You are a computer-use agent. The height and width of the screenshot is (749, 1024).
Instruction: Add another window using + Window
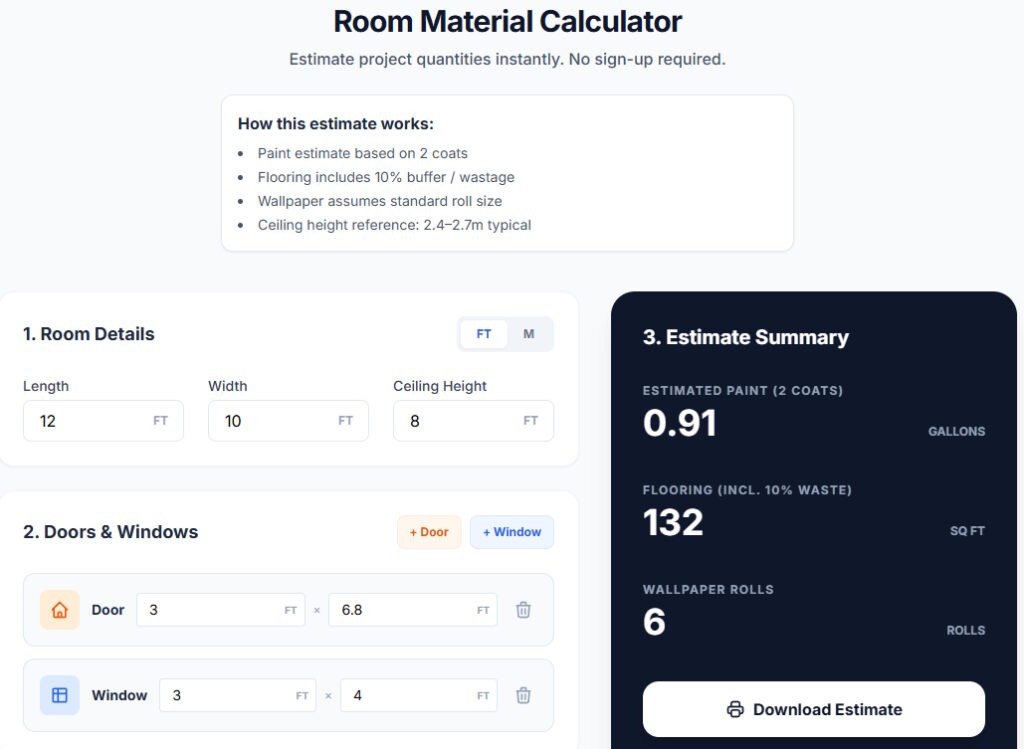click(512, 531)
